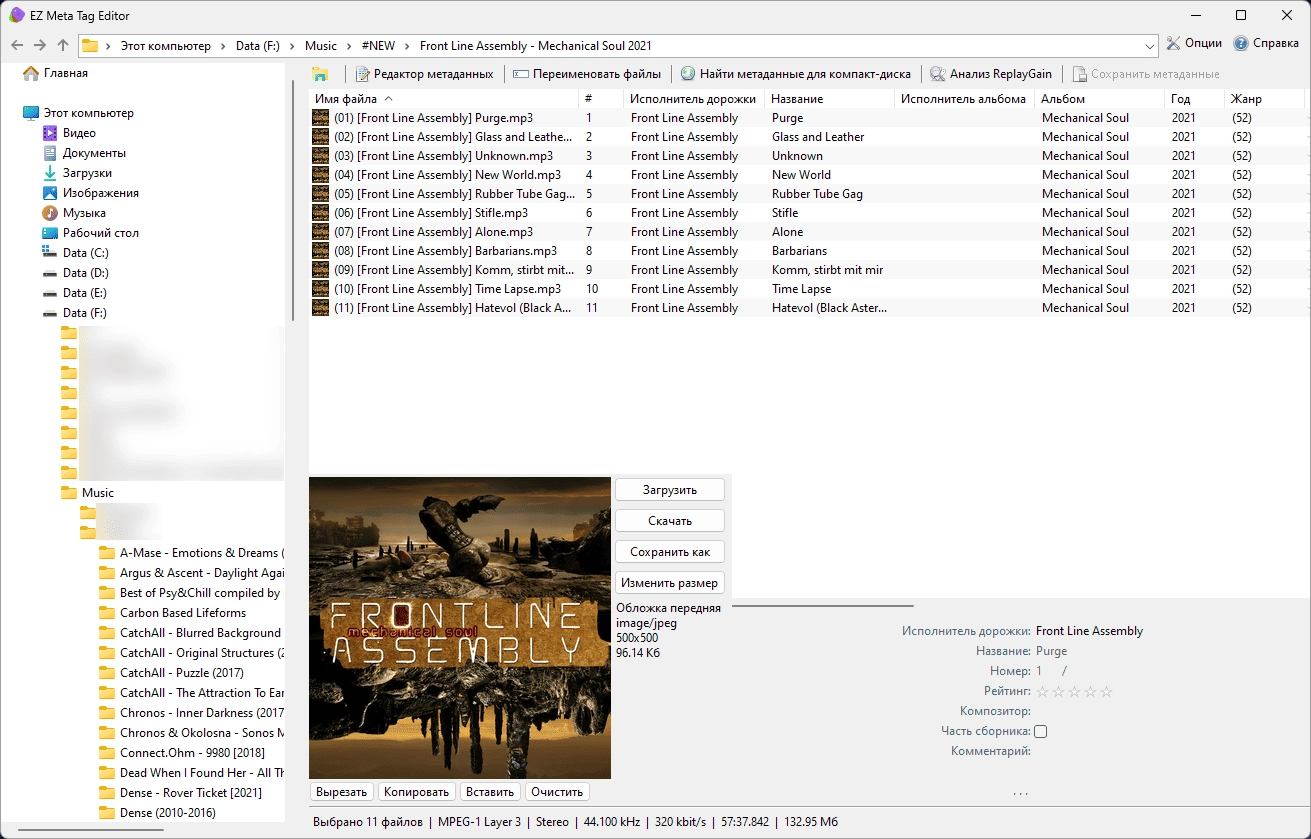The height and width of the screenshot is (839, 1311).
Task: Click the Жанр column header
Action: click(x=1264, y=99)
